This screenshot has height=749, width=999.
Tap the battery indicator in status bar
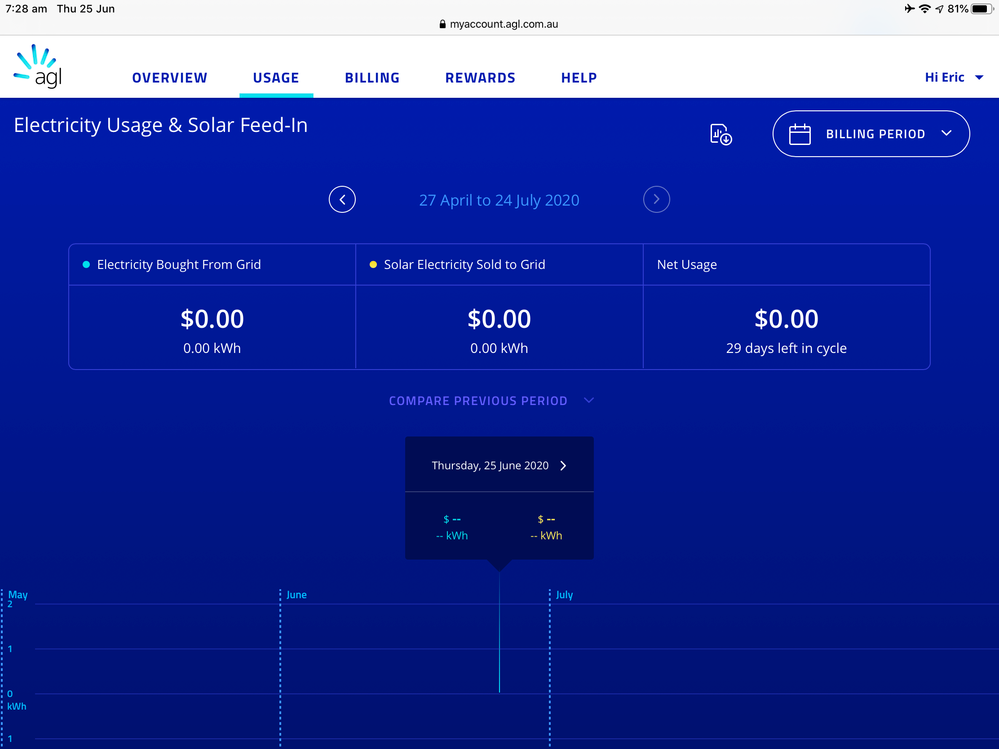pyautogui.click(x=981, y=9)
